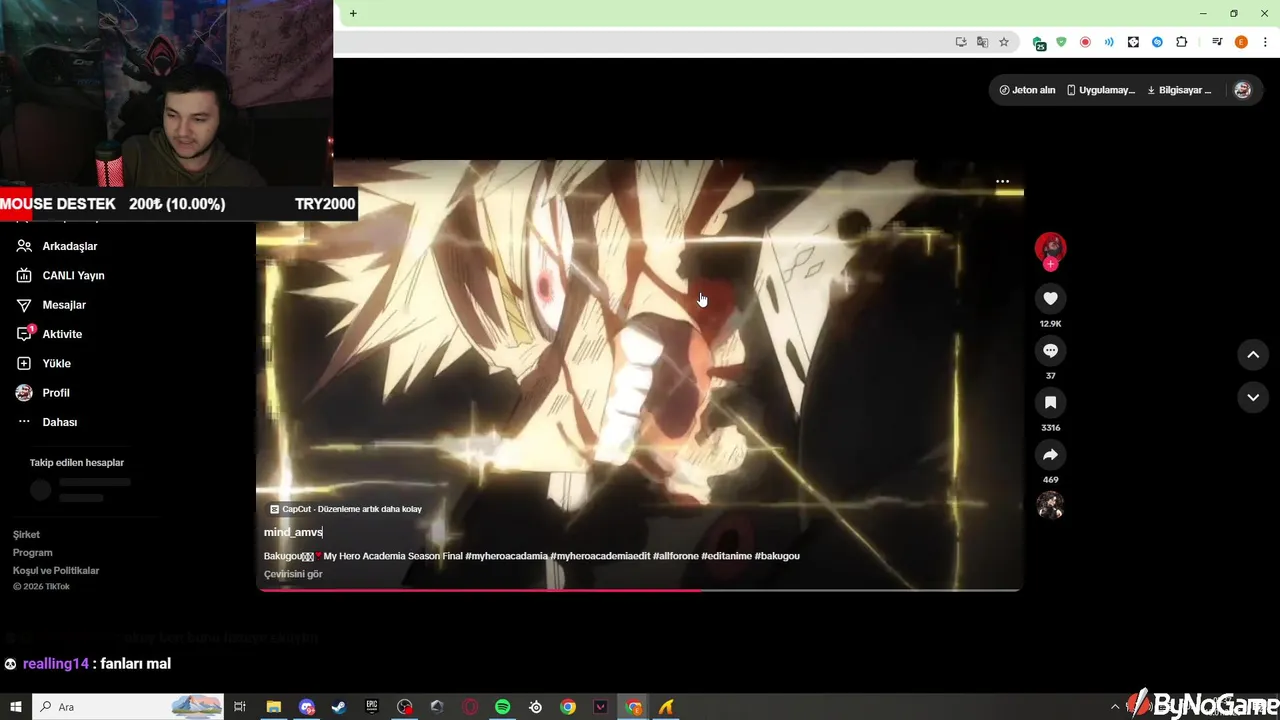Image resolution: width=1280 pixels, height=720 pixels.
Task: Click the #myheroacadamia hashtag
Action: (506, 556)
